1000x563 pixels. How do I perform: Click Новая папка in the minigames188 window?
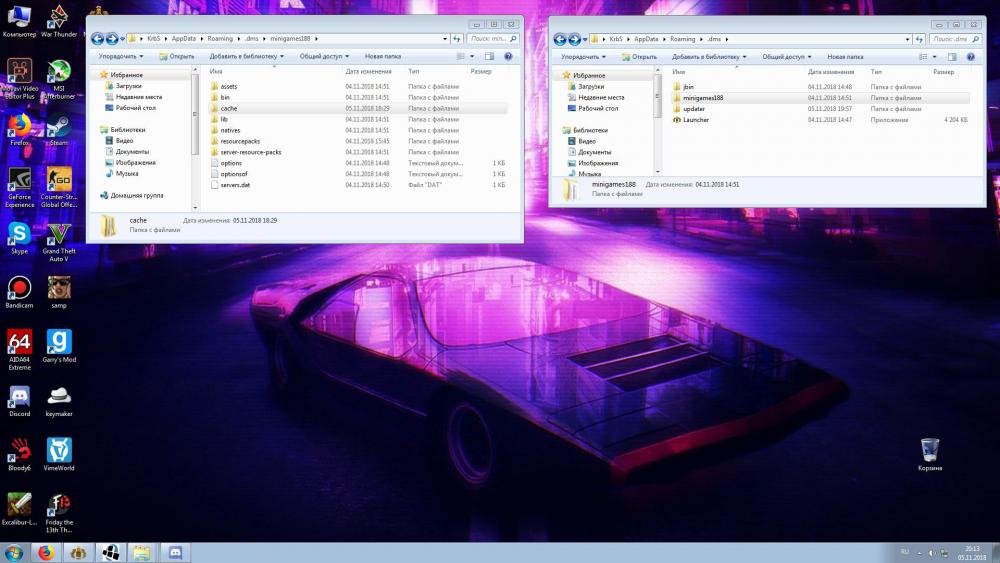pyautogui.click(x=382, y=57)
